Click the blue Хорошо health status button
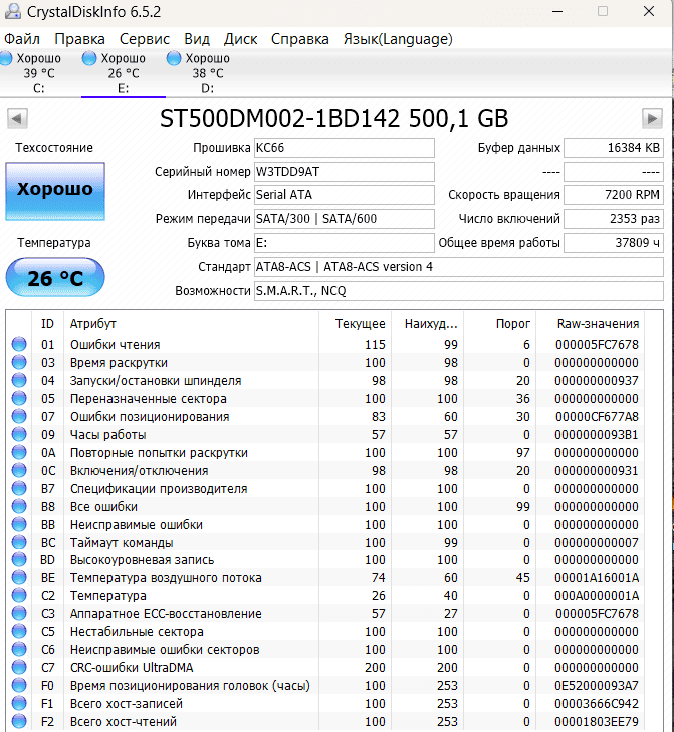 pyautogui.click(x=54, y=190)
